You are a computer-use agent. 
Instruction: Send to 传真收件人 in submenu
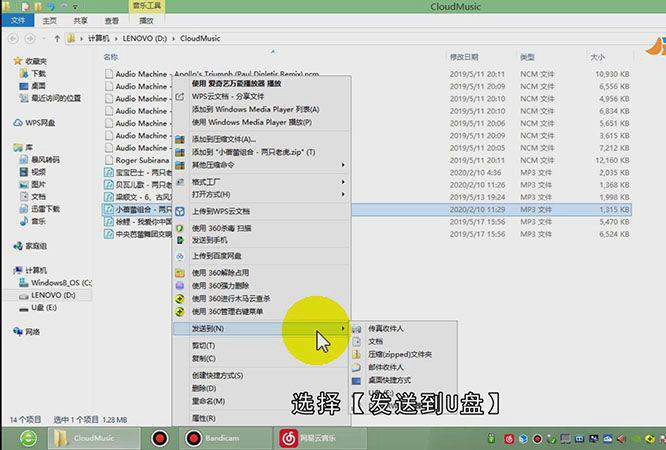click(403, 328)
